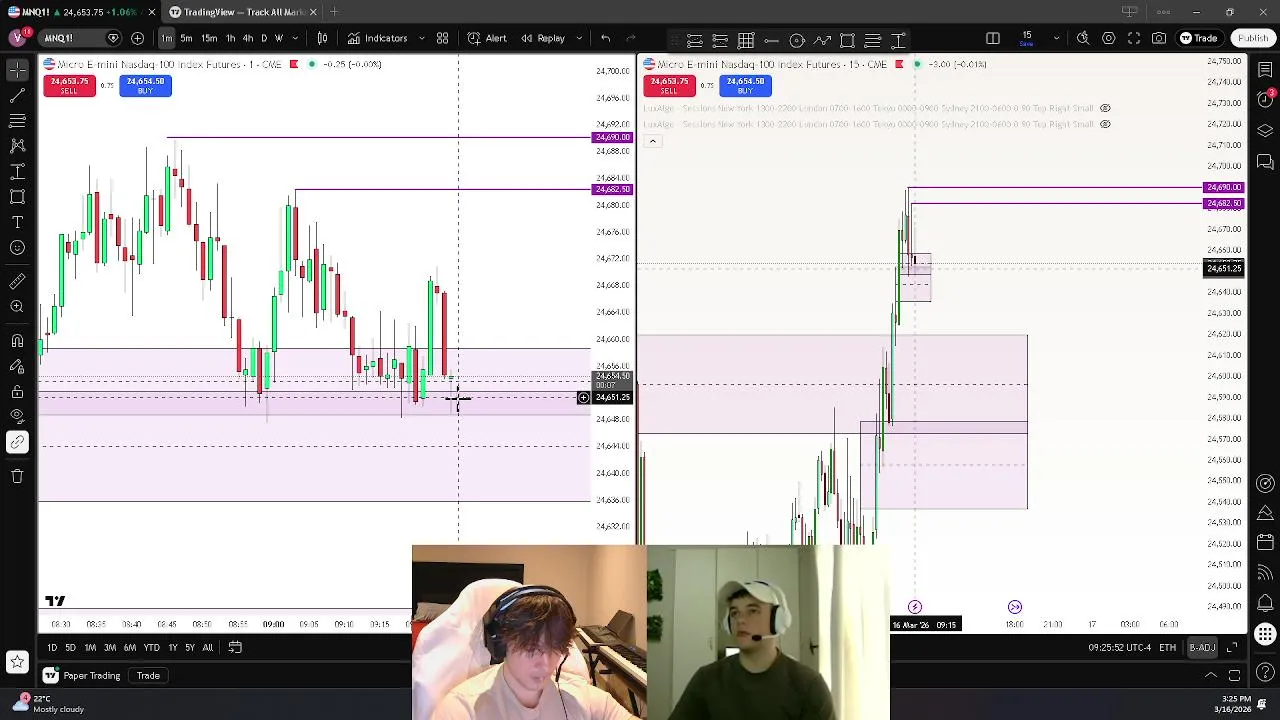The image size is (1280, 720).
Task: Open the object tree layers icon
Action: tap(1265, 130)
